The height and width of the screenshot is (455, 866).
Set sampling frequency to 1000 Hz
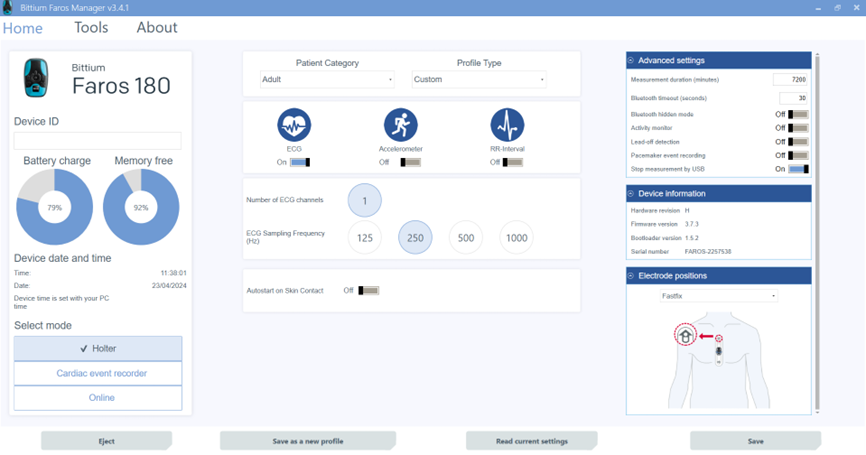516,237
